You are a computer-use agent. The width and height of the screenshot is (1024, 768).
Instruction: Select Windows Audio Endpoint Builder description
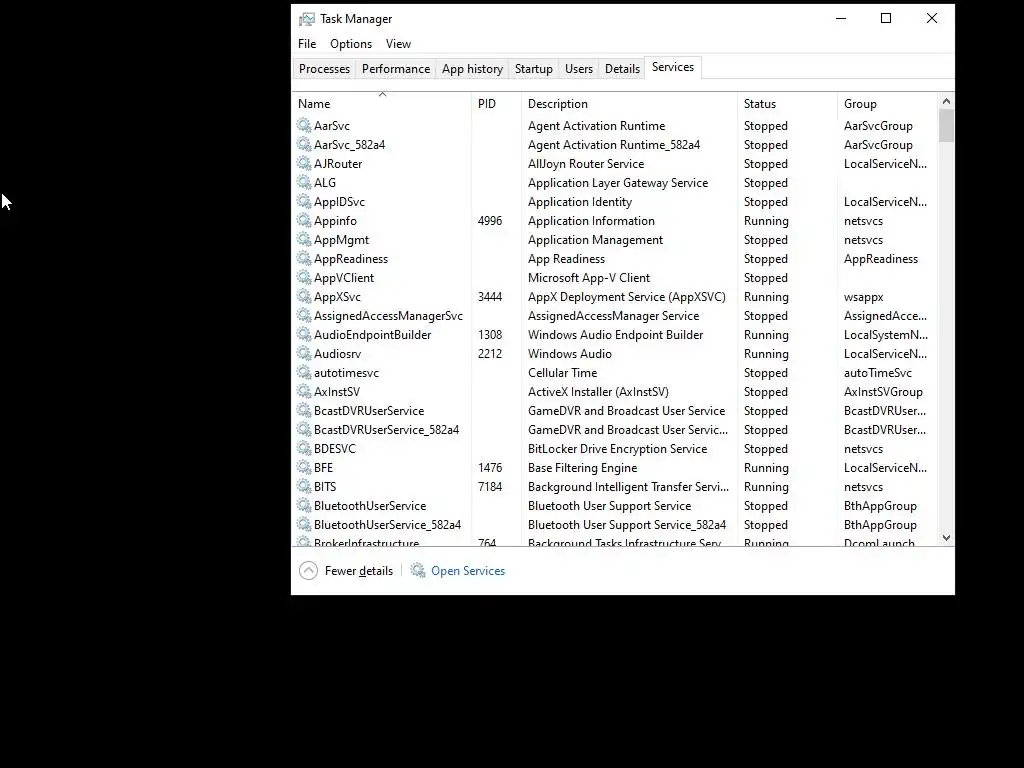pyautogui.click(x=615, y=334)
